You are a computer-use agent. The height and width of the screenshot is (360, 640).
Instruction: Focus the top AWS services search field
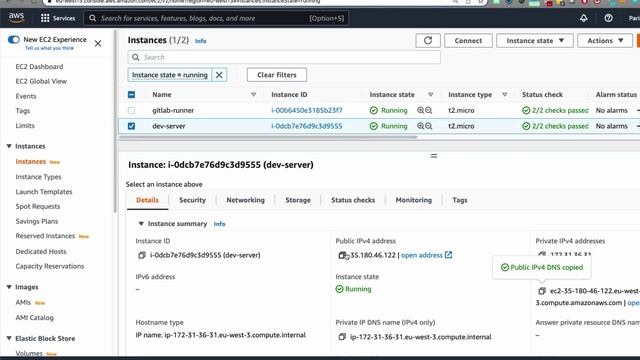pos(216,18)
